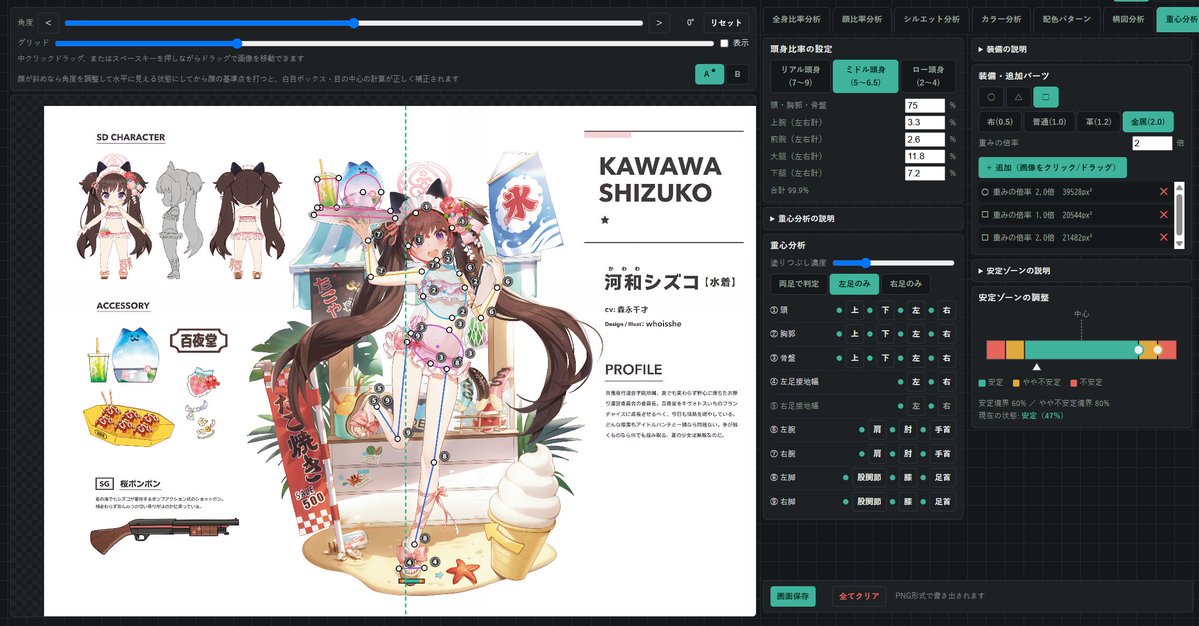Select the 布(0.5) material button
The width and height of the screenshot is (1199, 626).
click(x=999, y=122)
